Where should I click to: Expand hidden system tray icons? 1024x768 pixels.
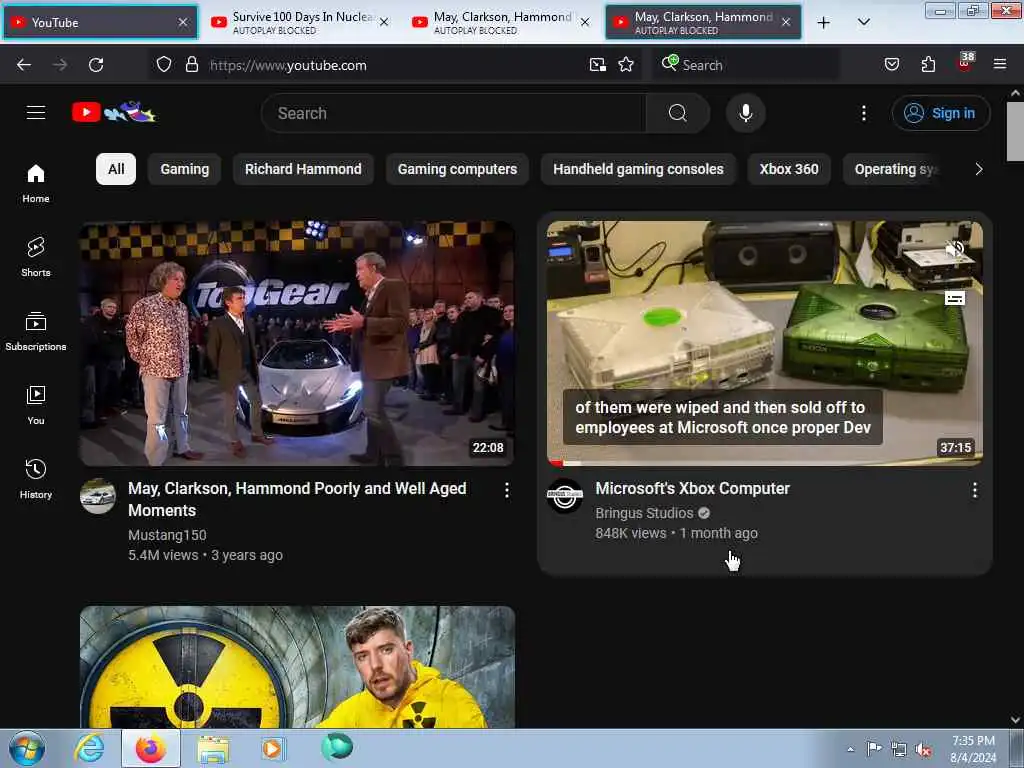pyautogui.click(x=850, y=750)
